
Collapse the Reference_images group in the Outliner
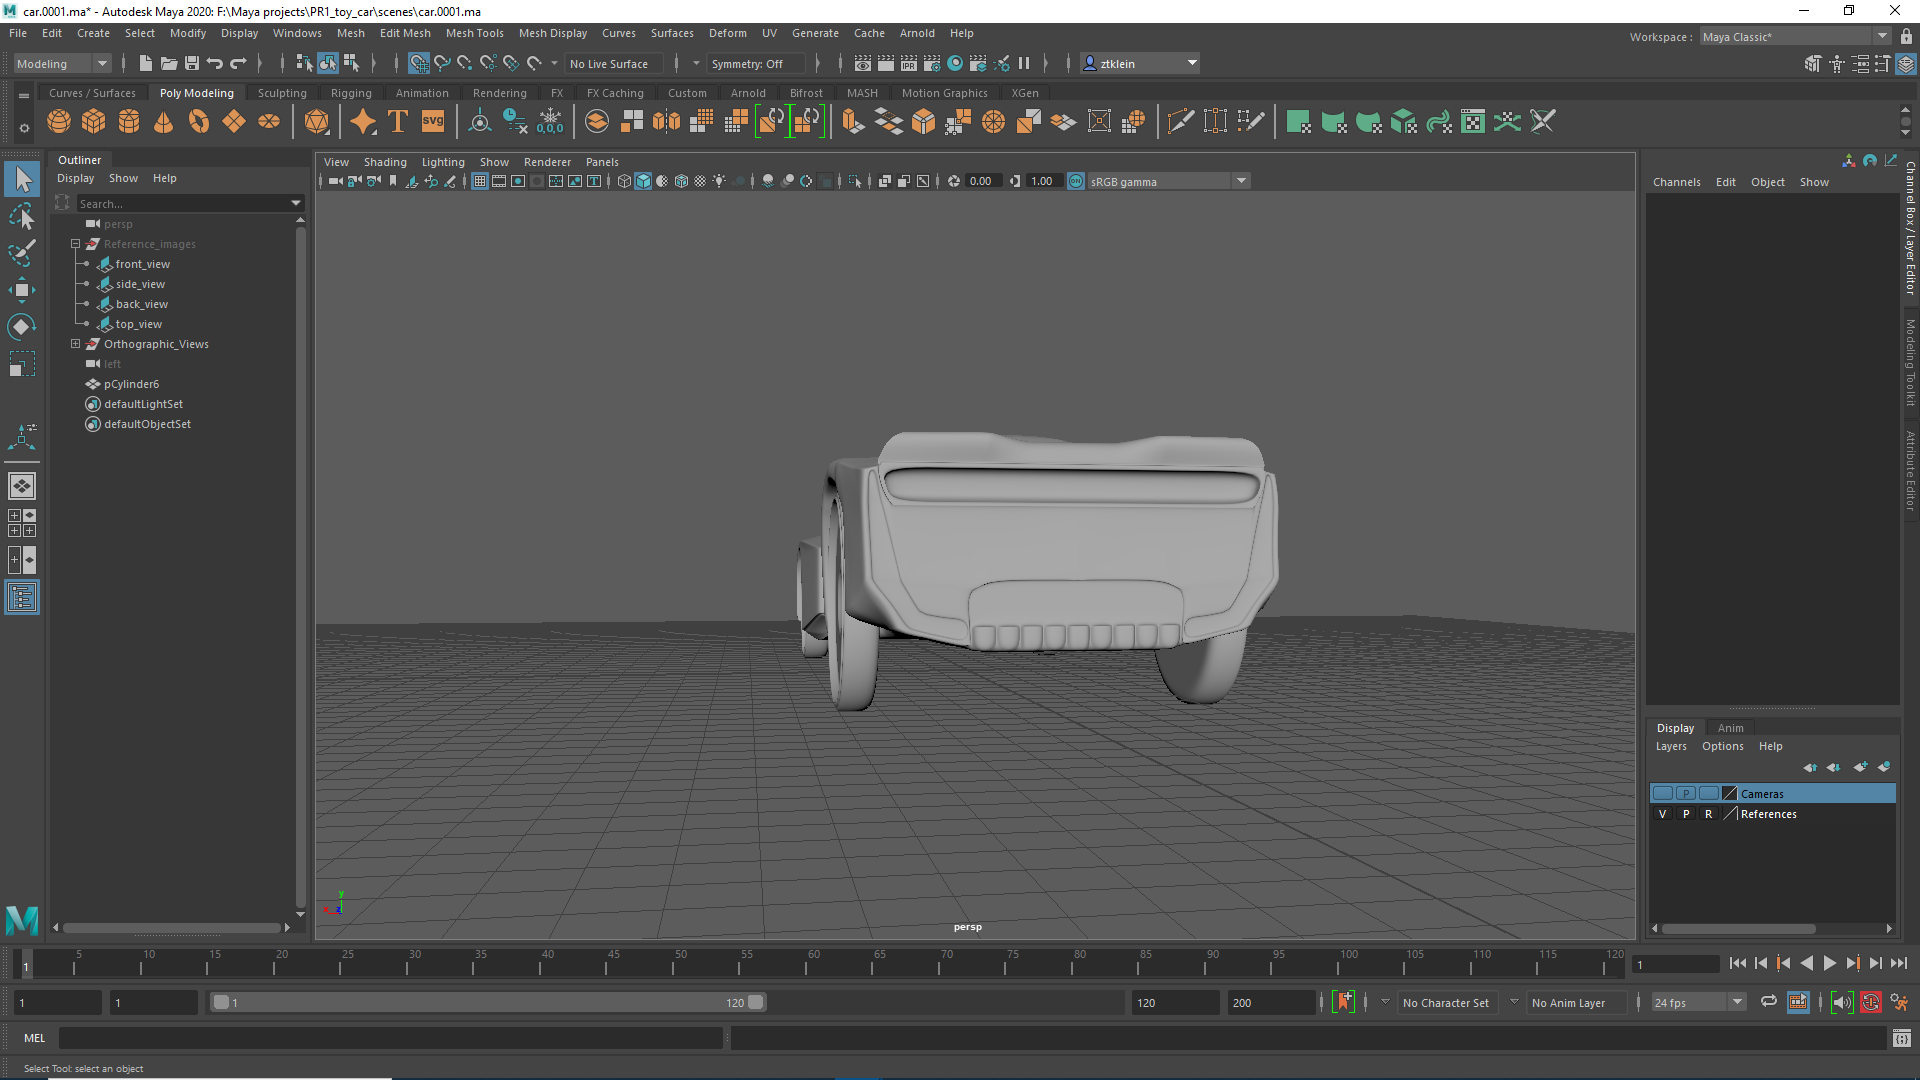(x=75, y=244)
